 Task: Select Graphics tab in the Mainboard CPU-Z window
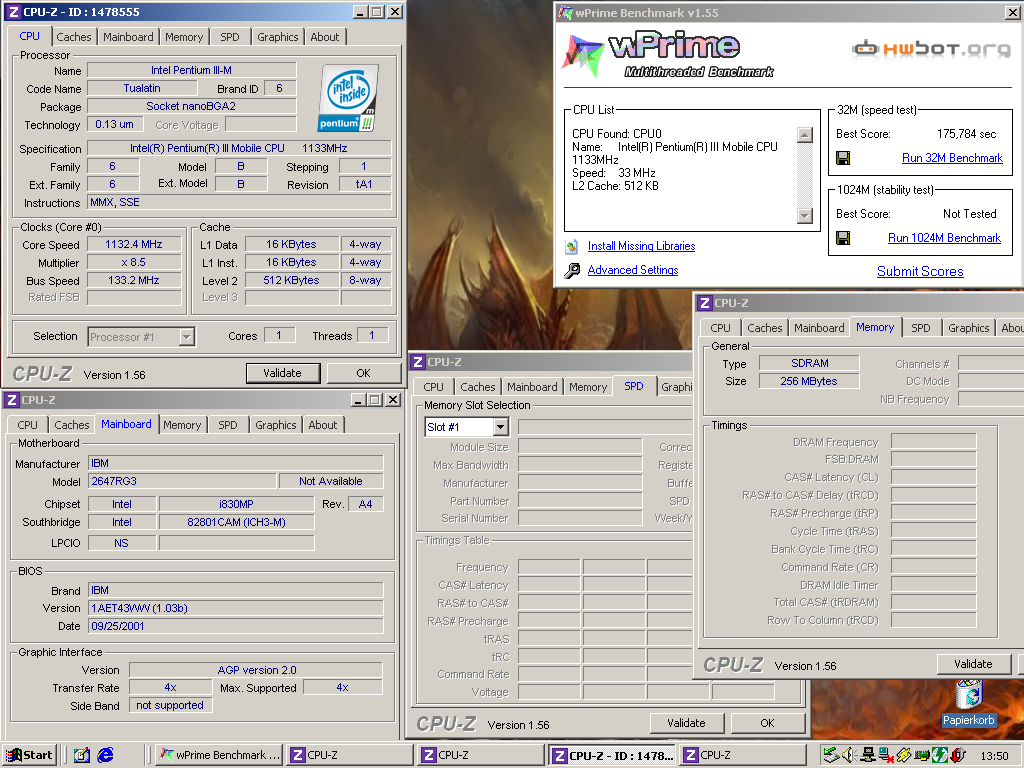coord(276,425)
